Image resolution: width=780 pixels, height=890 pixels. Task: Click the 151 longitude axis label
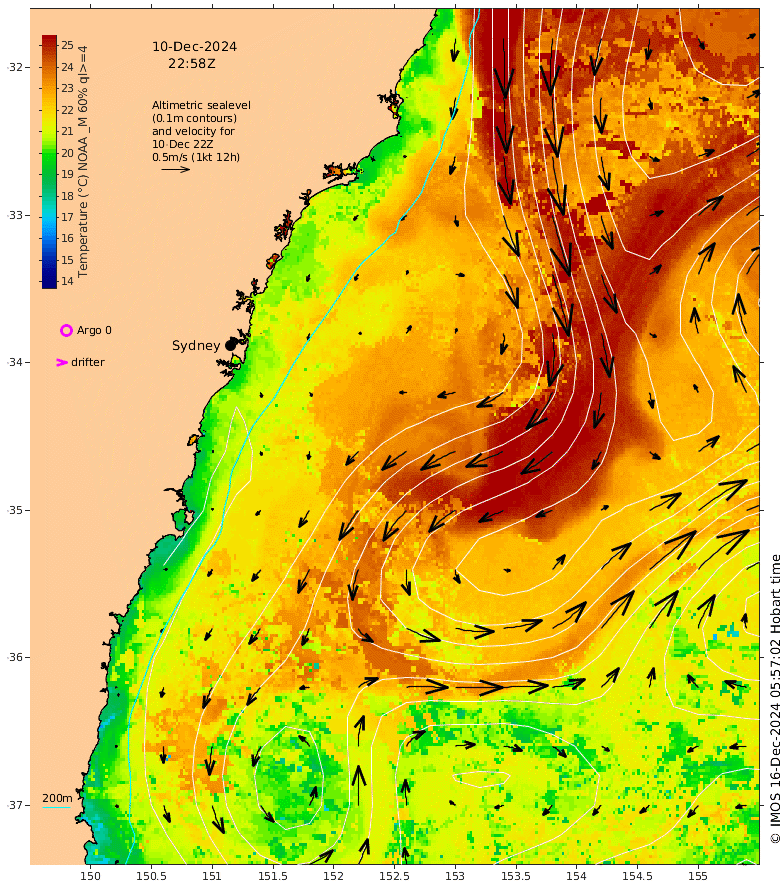pyautogui.click(x=212, y=876)
